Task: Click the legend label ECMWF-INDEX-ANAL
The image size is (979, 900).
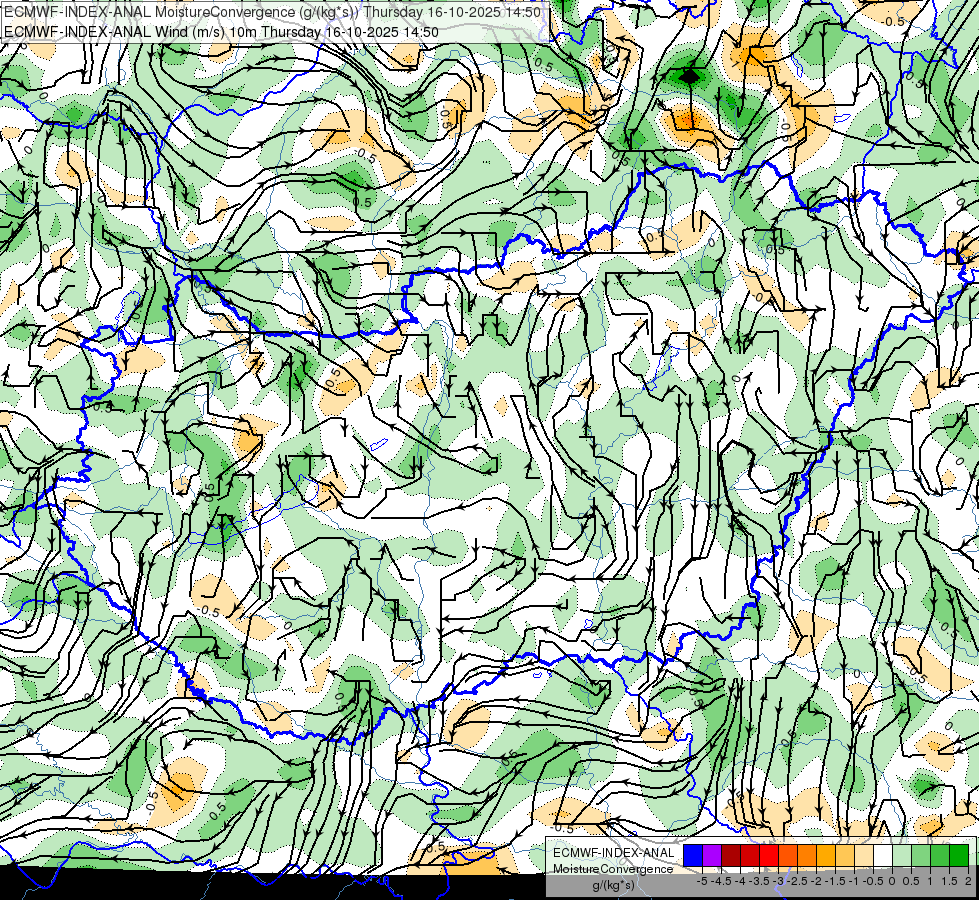Action: pos(614,853)
